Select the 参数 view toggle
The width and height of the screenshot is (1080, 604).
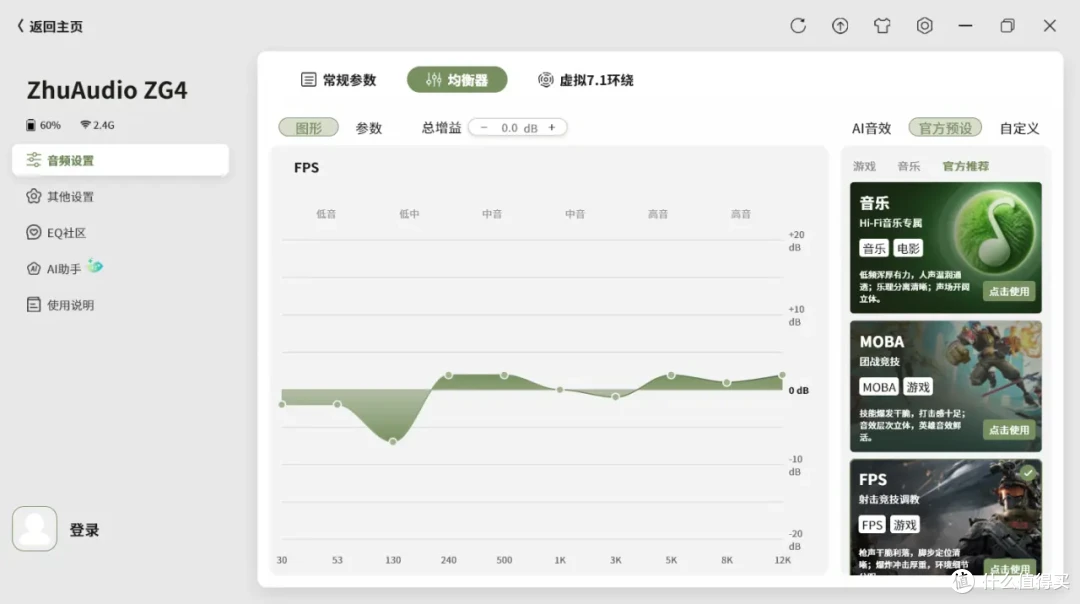tap(368, 128)
